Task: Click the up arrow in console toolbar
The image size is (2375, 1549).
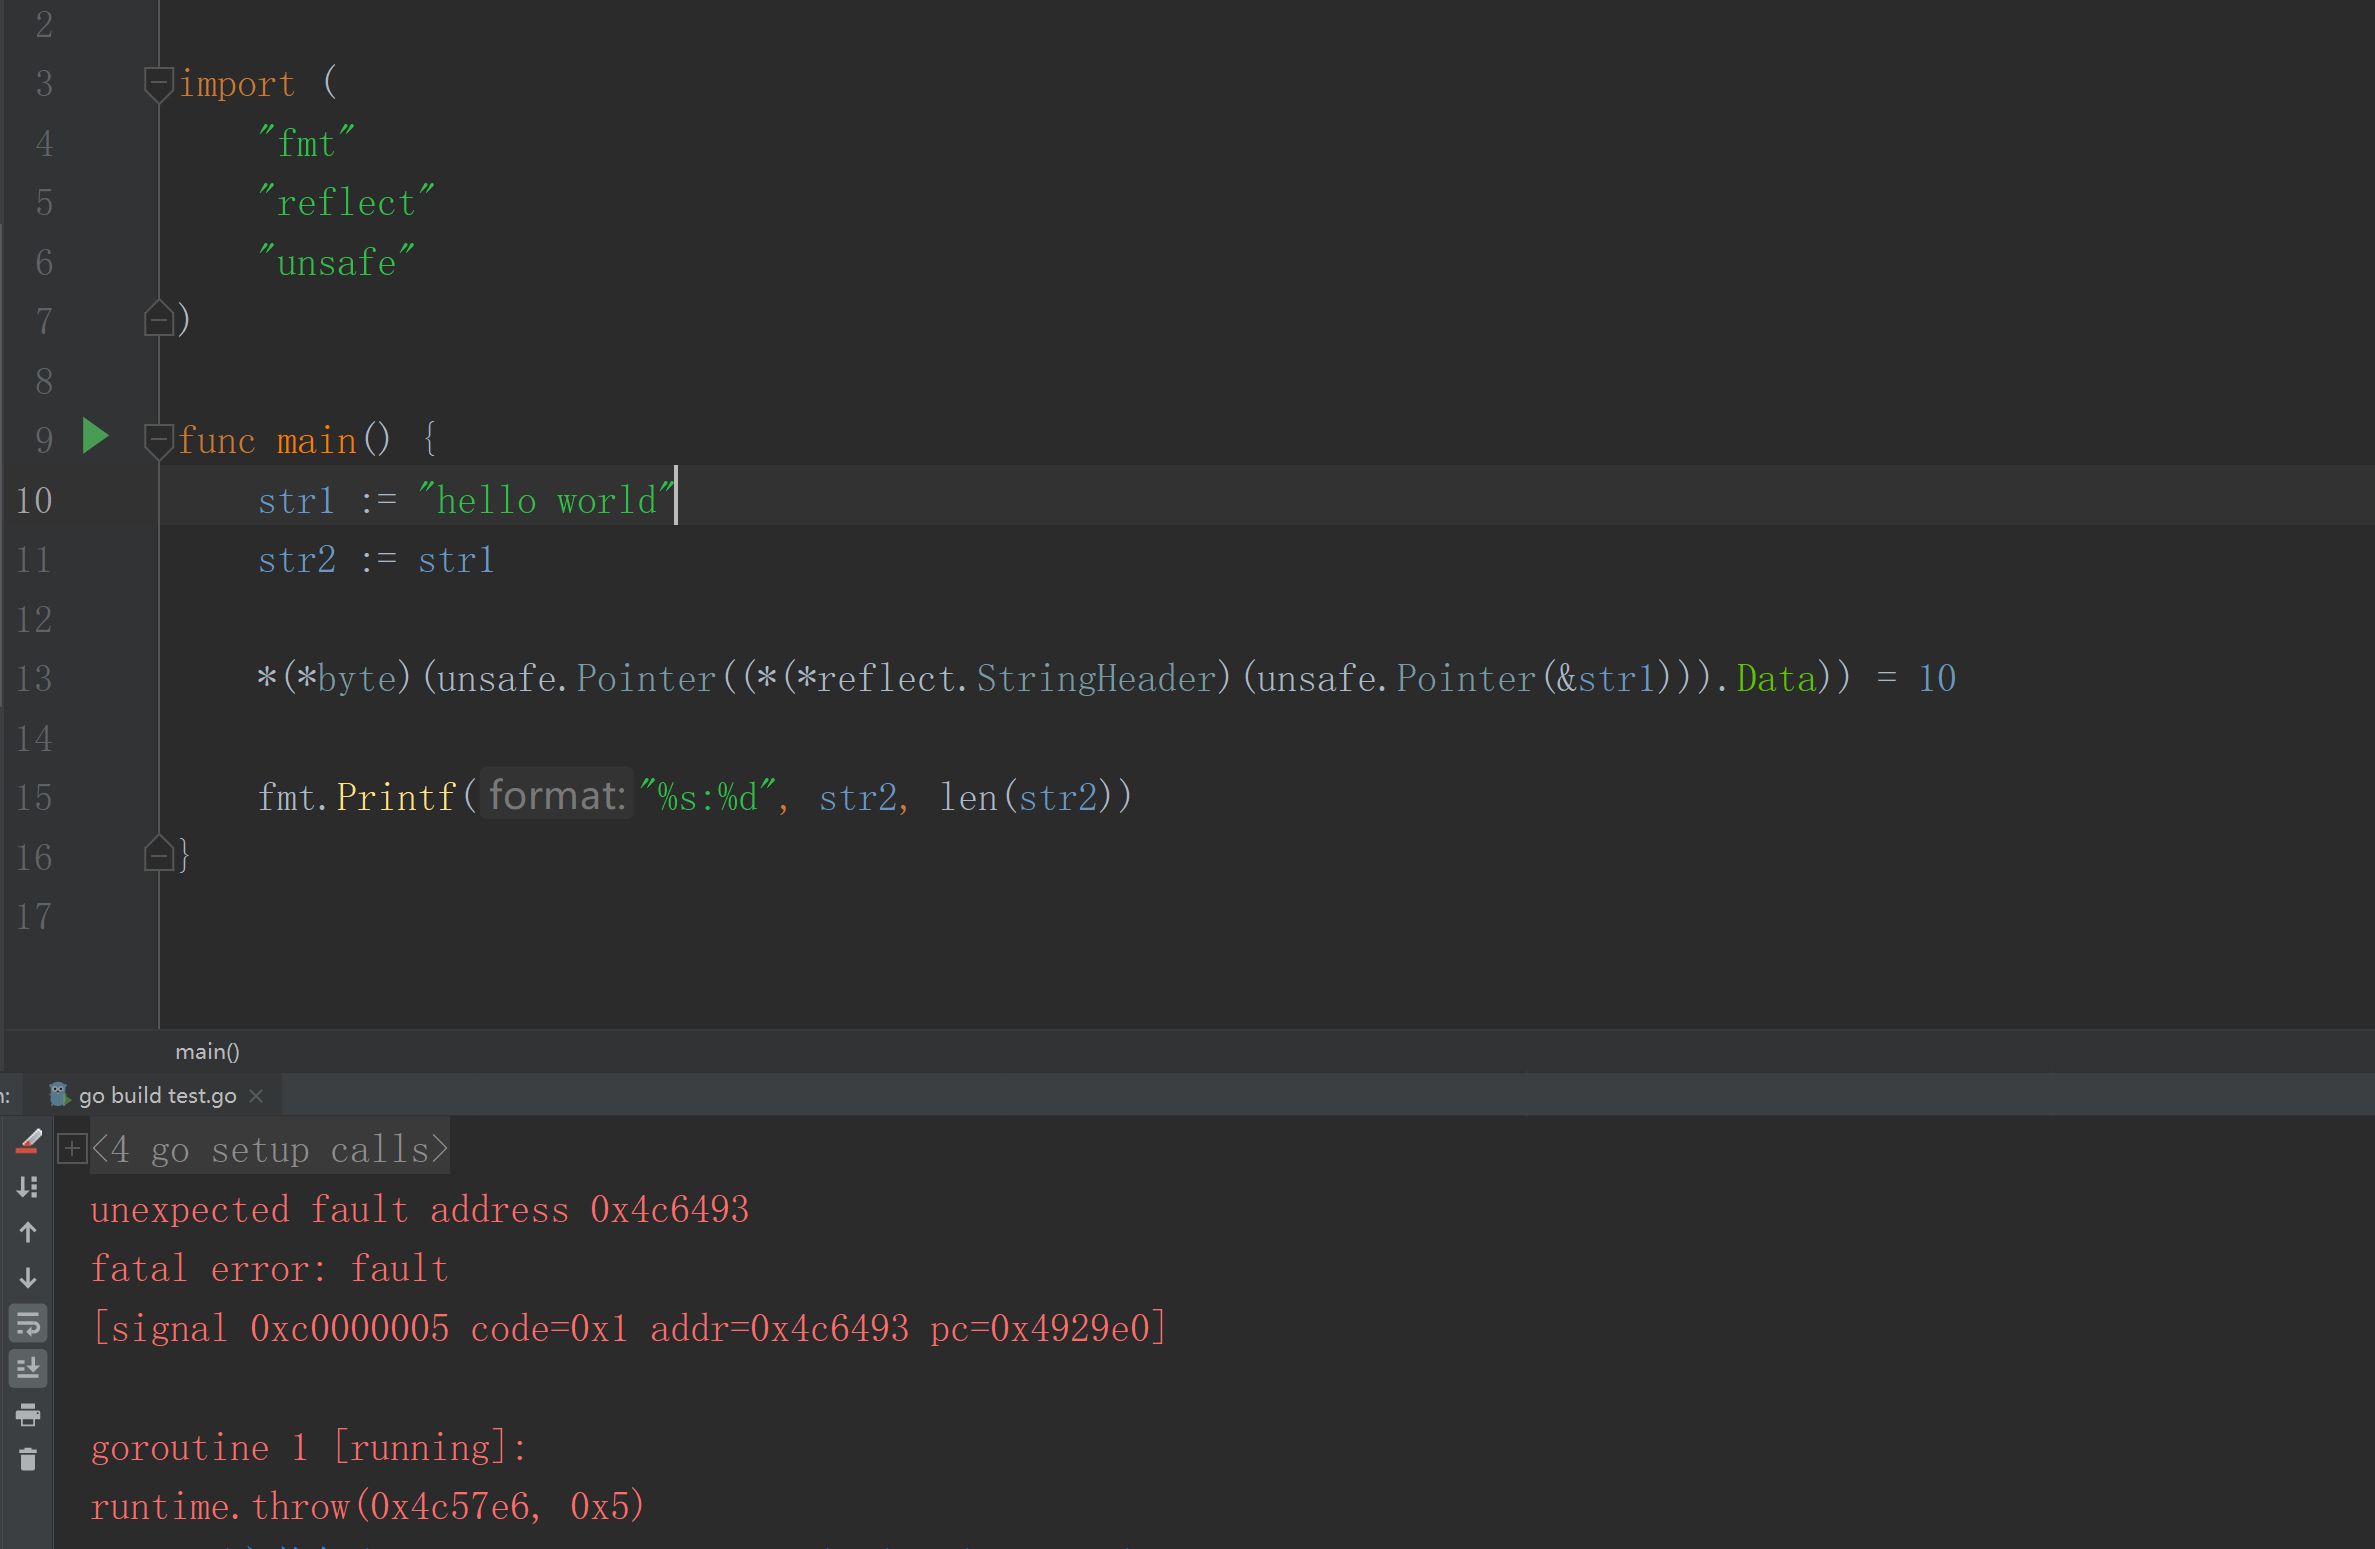Action: 28,1232
